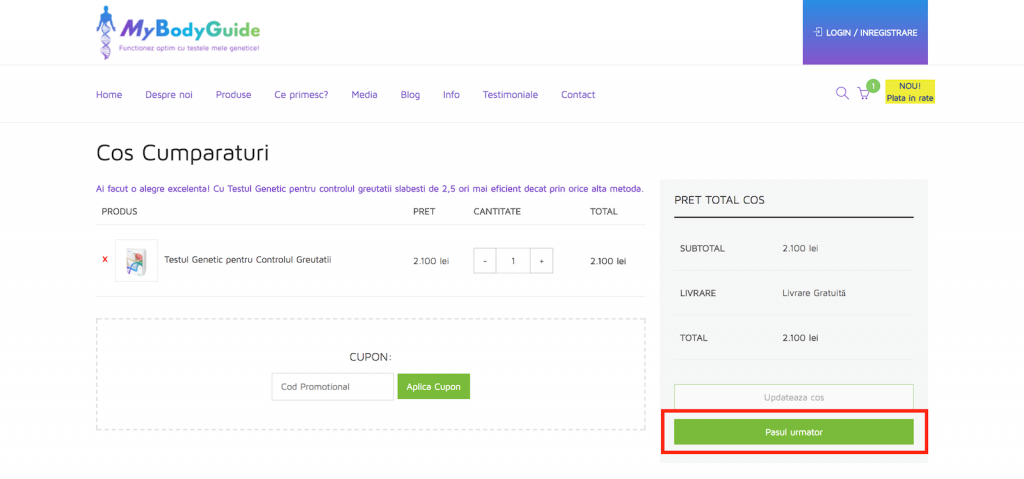Click the MyBodyGuide logo
This screenshot has width=1024, height=479.
tap(178, 32)
